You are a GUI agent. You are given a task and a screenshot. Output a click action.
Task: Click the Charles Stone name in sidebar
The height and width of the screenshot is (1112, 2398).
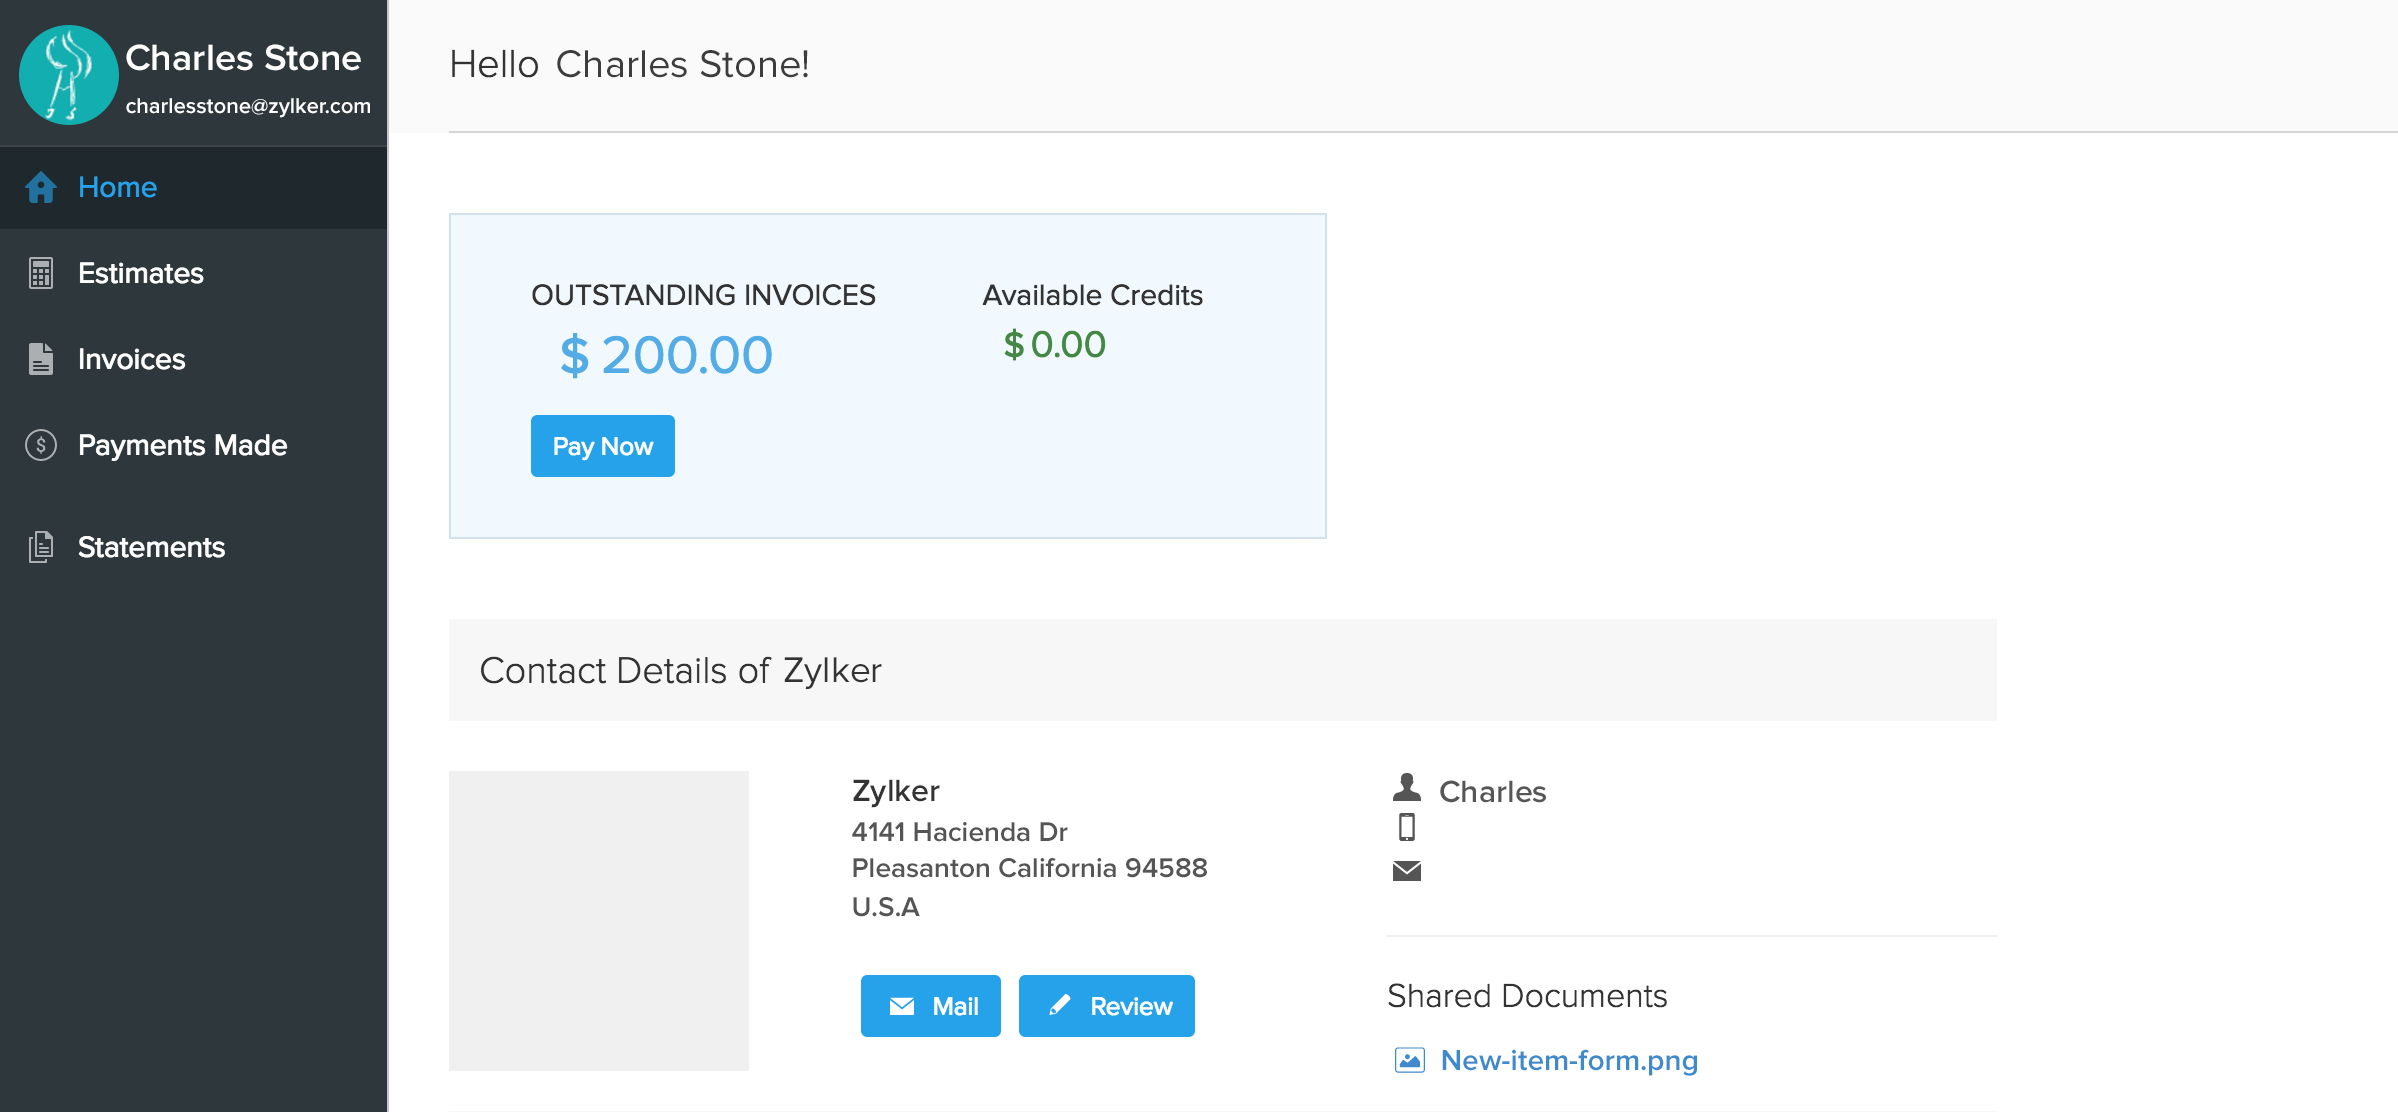pos(243,58)
